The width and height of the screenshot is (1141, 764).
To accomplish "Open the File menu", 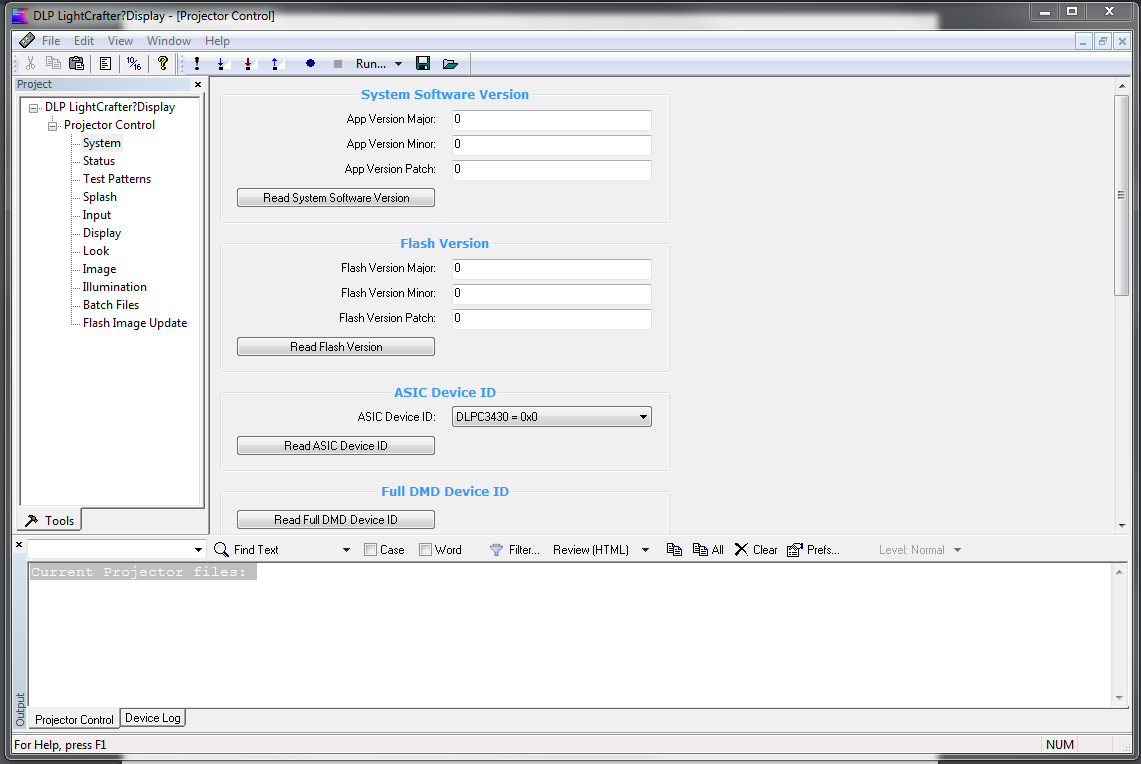I will click(51, 41).
